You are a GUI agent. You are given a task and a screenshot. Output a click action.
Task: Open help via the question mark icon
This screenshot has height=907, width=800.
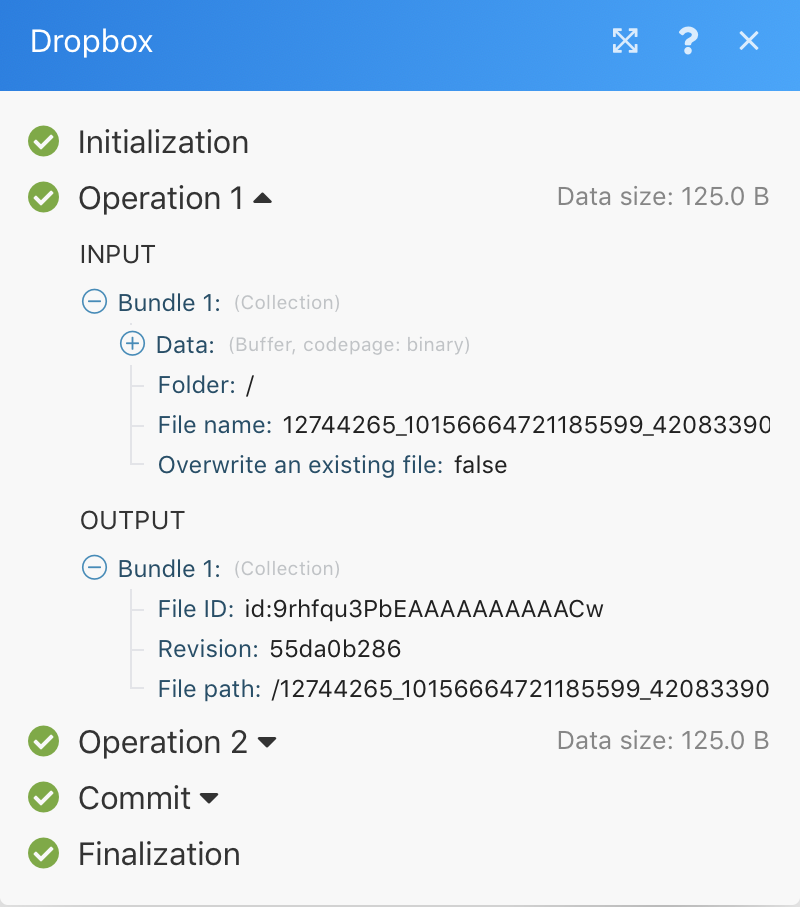[x=688, y=41]
